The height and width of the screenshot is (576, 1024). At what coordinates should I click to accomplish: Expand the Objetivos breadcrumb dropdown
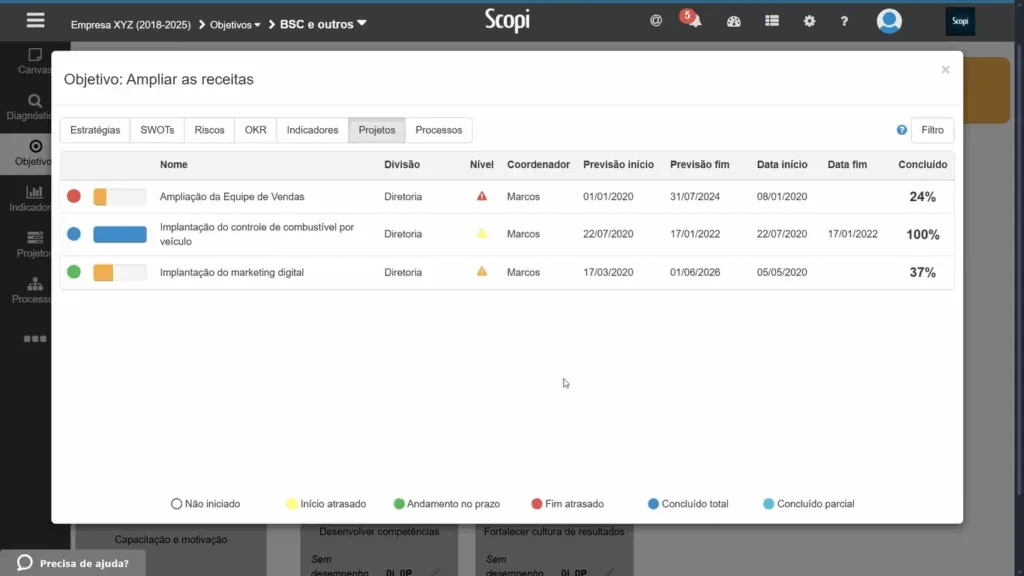click(x=235, y=25)
